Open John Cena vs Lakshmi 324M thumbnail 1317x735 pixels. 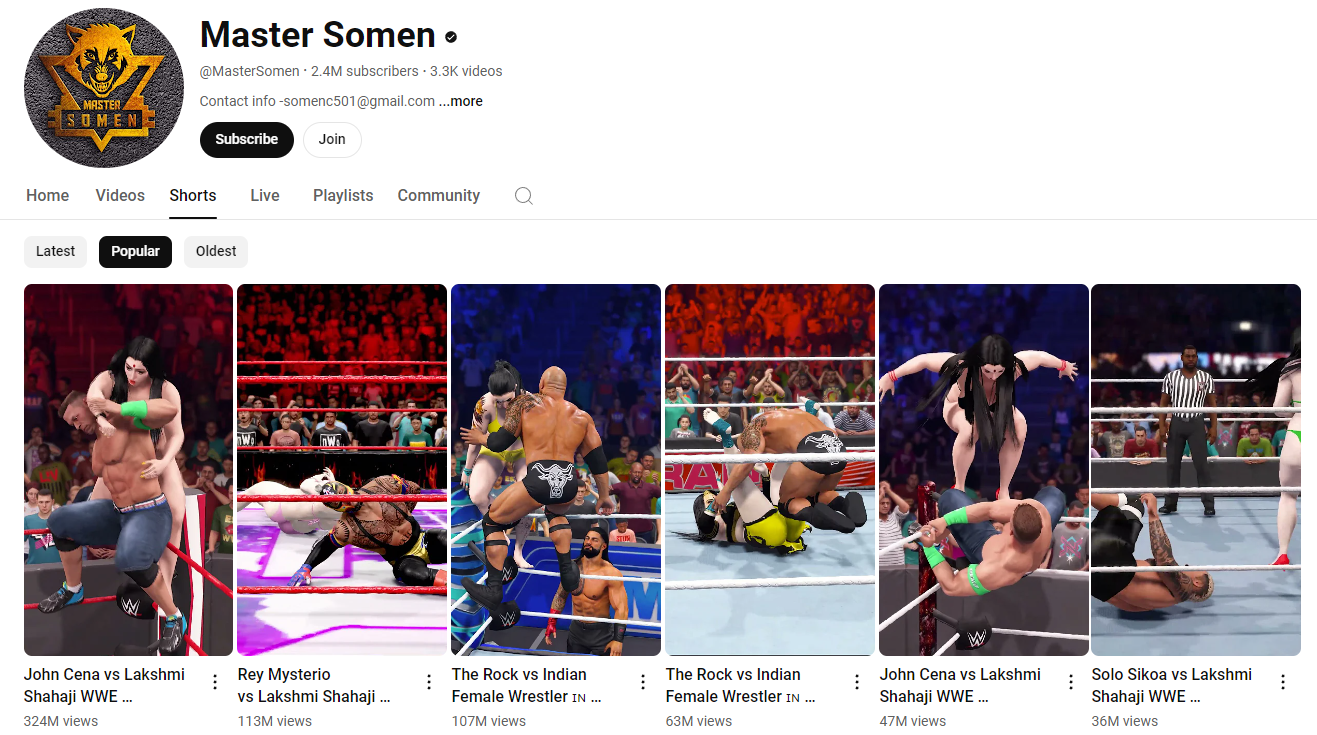128,470
